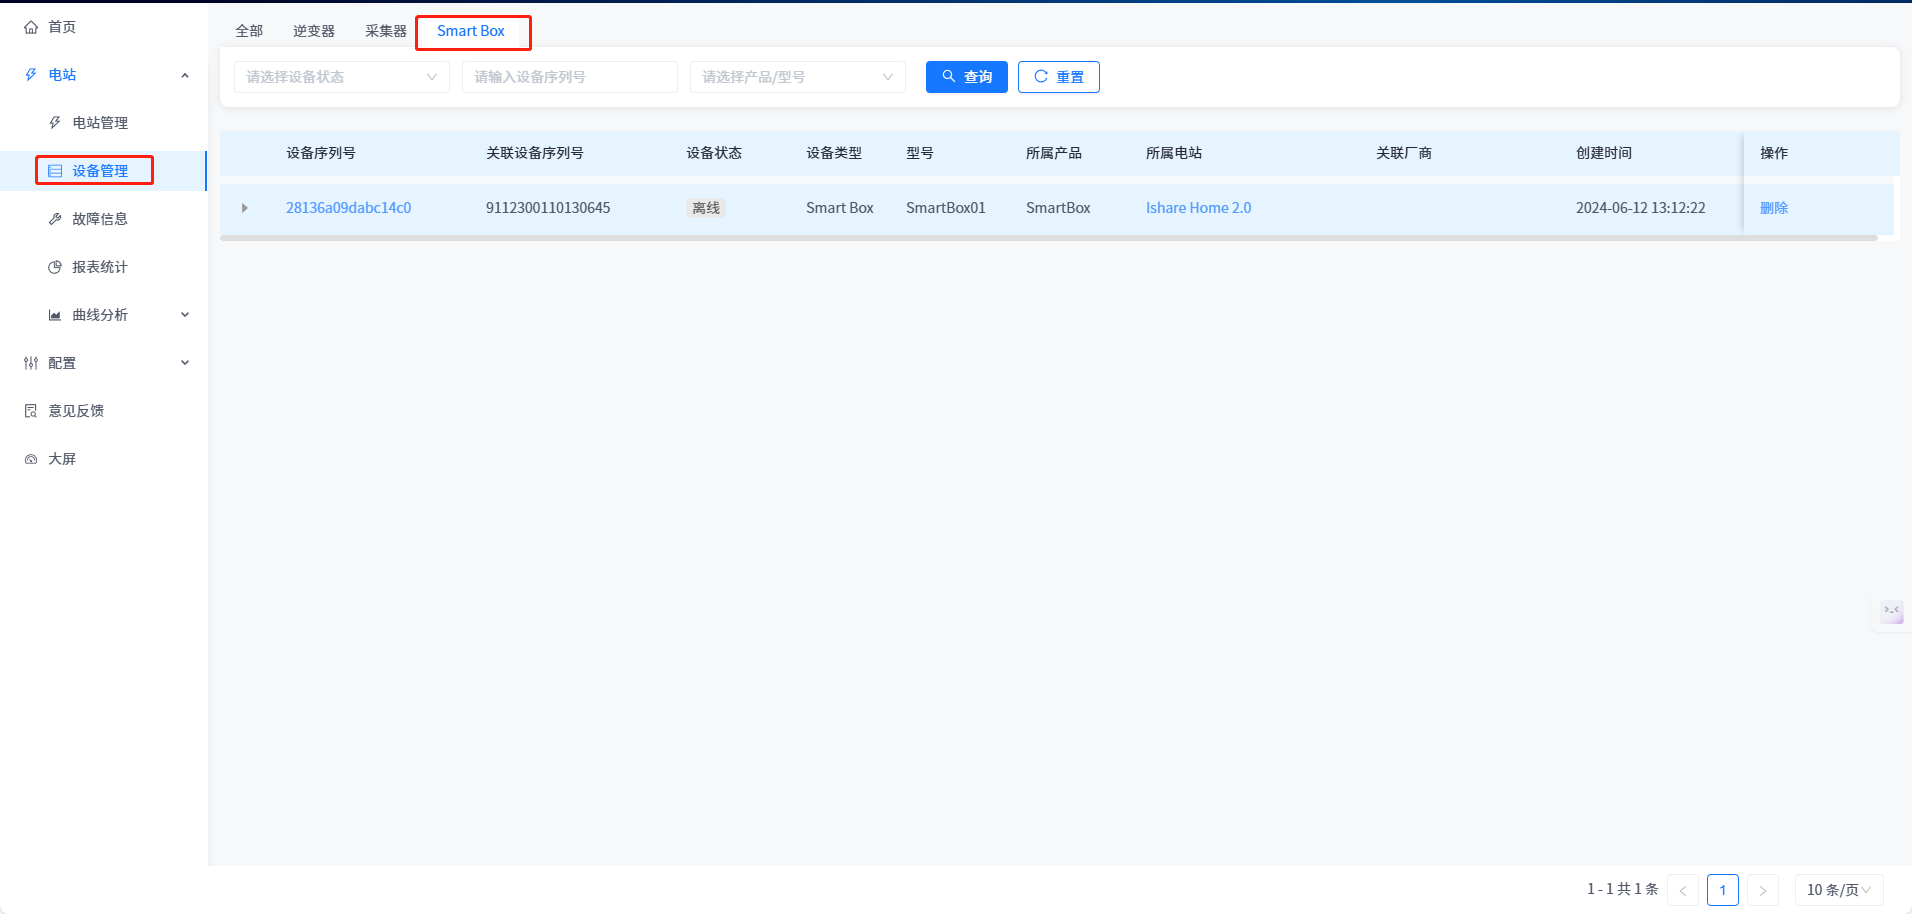This screenshot has height=914, width=1912.
Task: Expand the row for device 28136a09dabc14c0
Action: pos(244,208)
